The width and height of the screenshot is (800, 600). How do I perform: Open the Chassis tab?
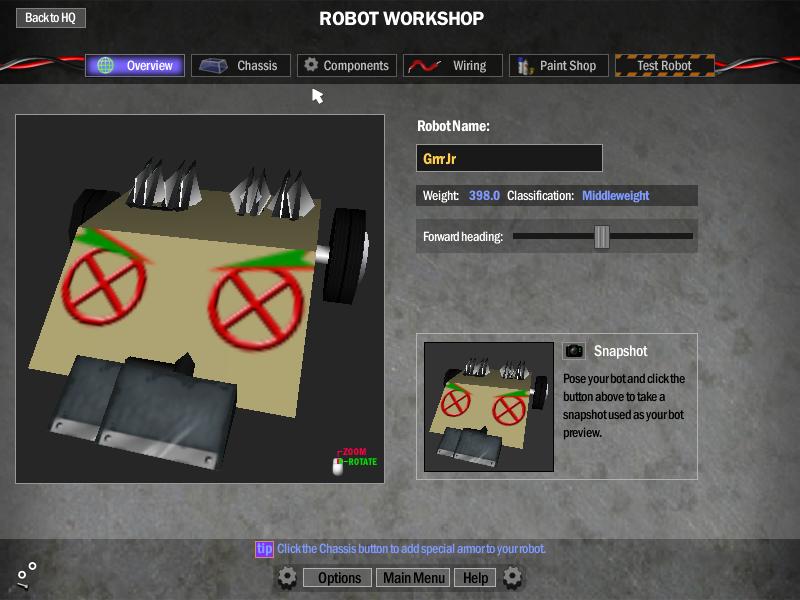tap(241, 65)
